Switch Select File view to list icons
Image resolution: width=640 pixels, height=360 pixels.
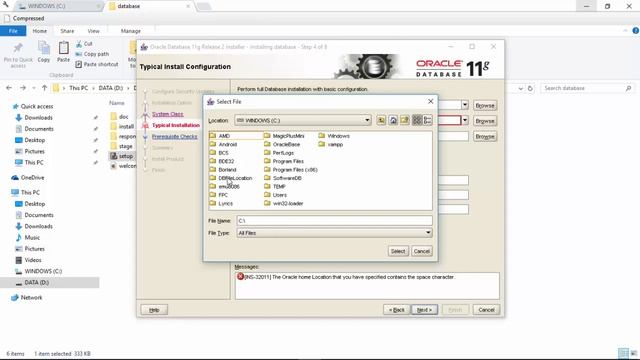tap(417, 120)
